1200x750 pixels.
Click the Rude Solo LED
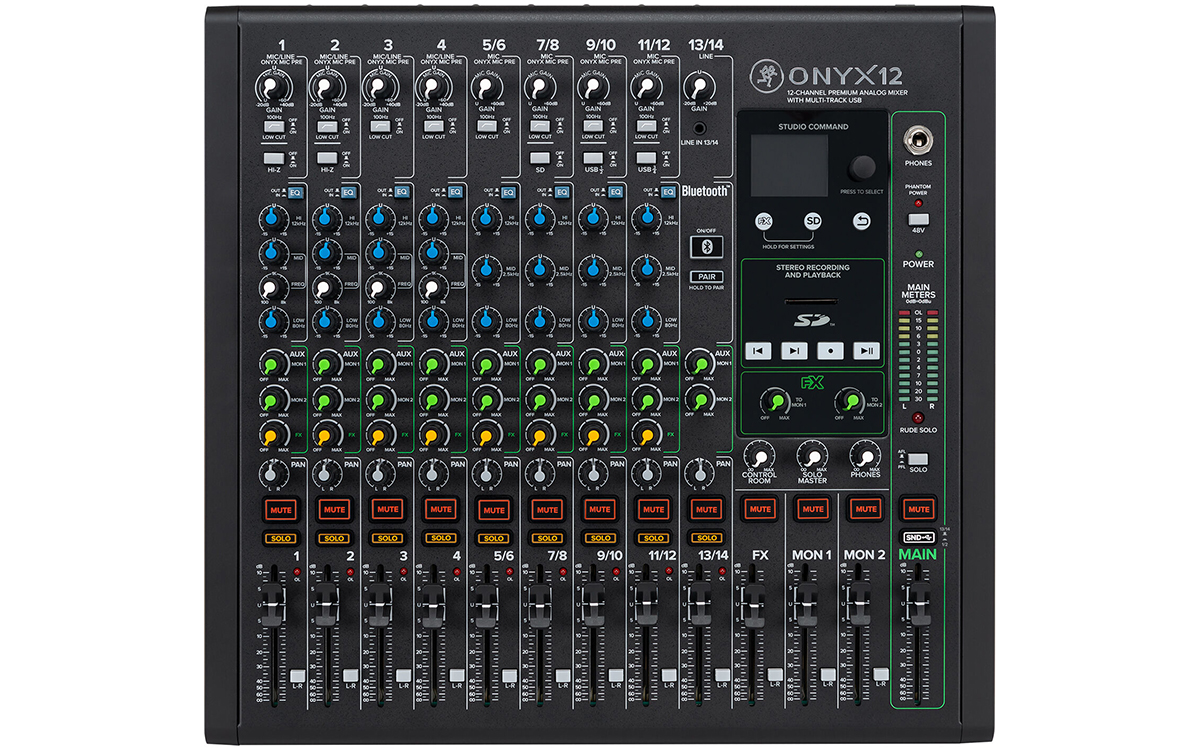pyautogui.click(x=918, y=416)
